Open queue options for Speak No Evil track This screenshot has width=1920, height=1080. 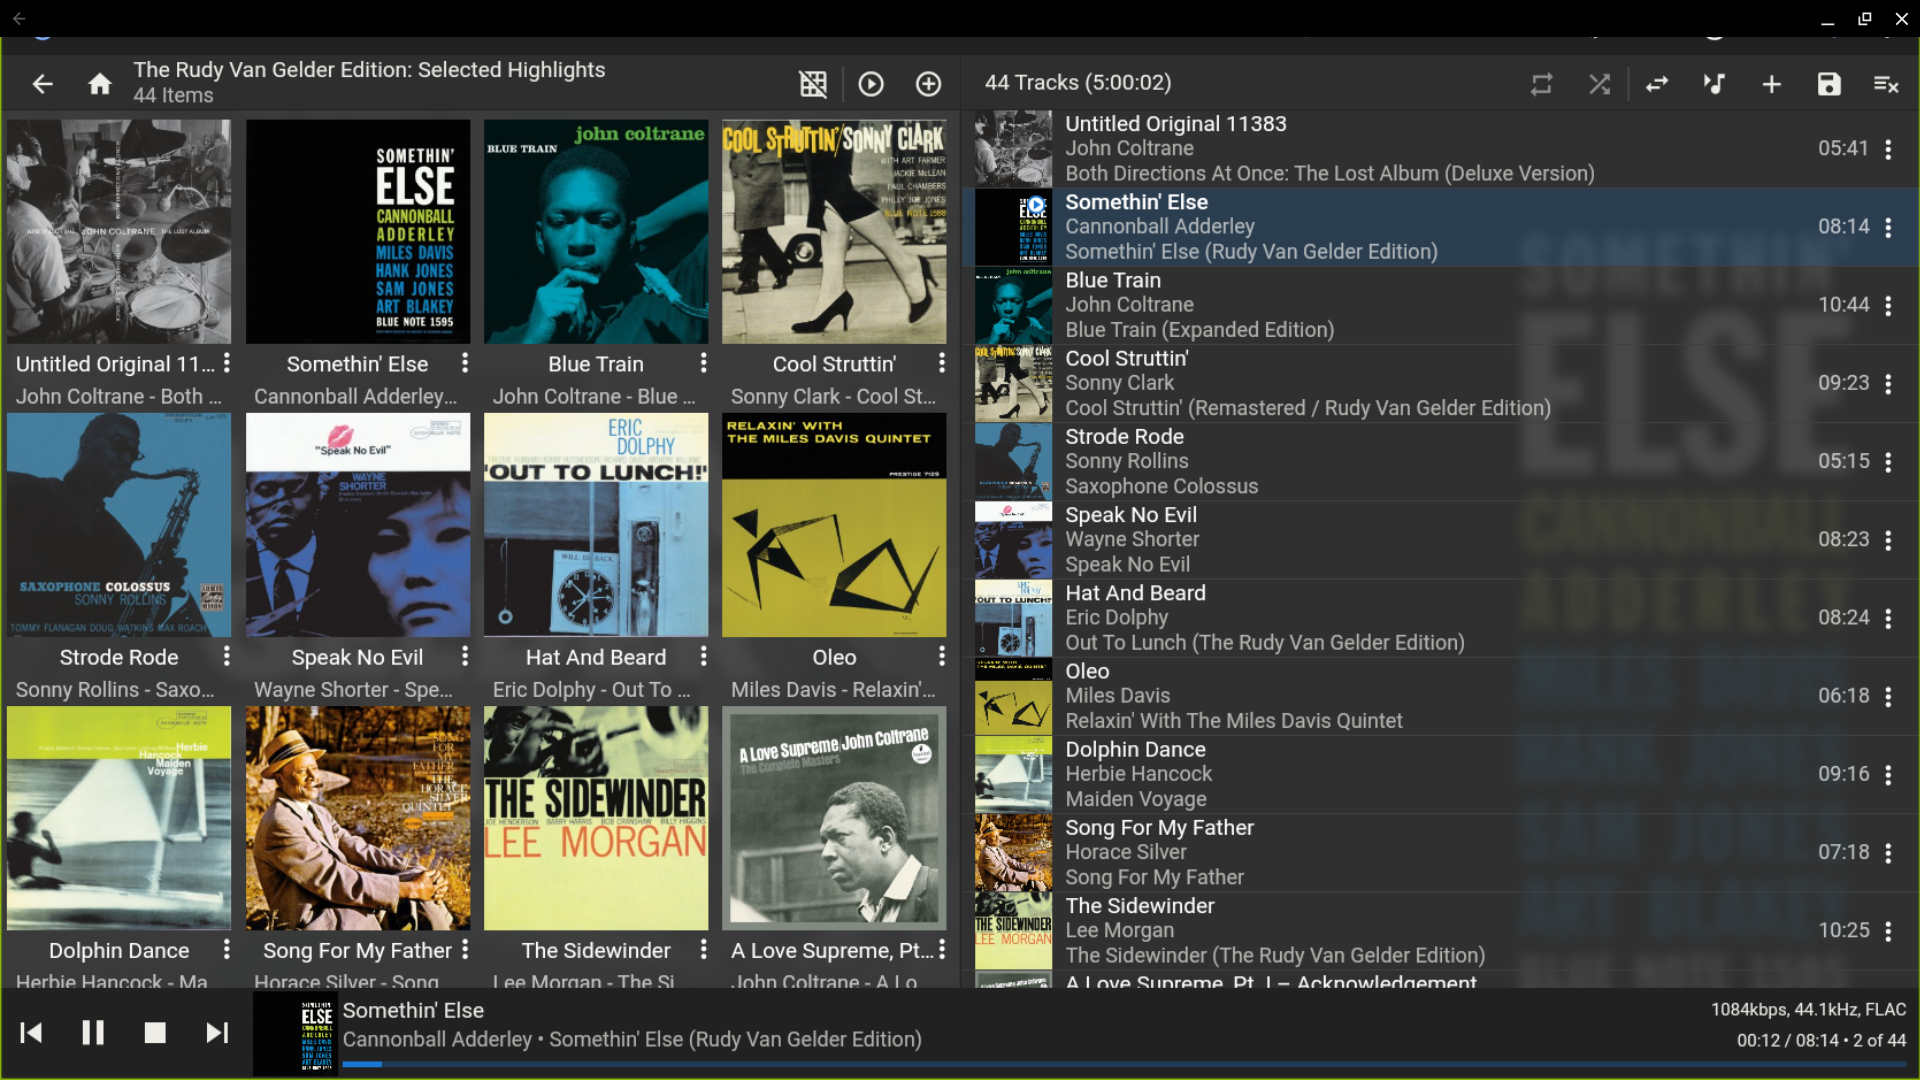click(1888, 540)
